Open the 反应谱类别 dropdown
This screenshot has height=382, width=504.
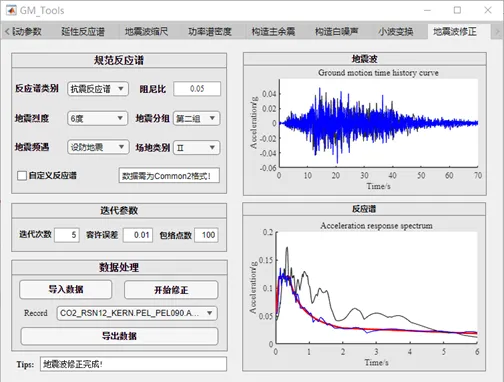click(98, 89)
